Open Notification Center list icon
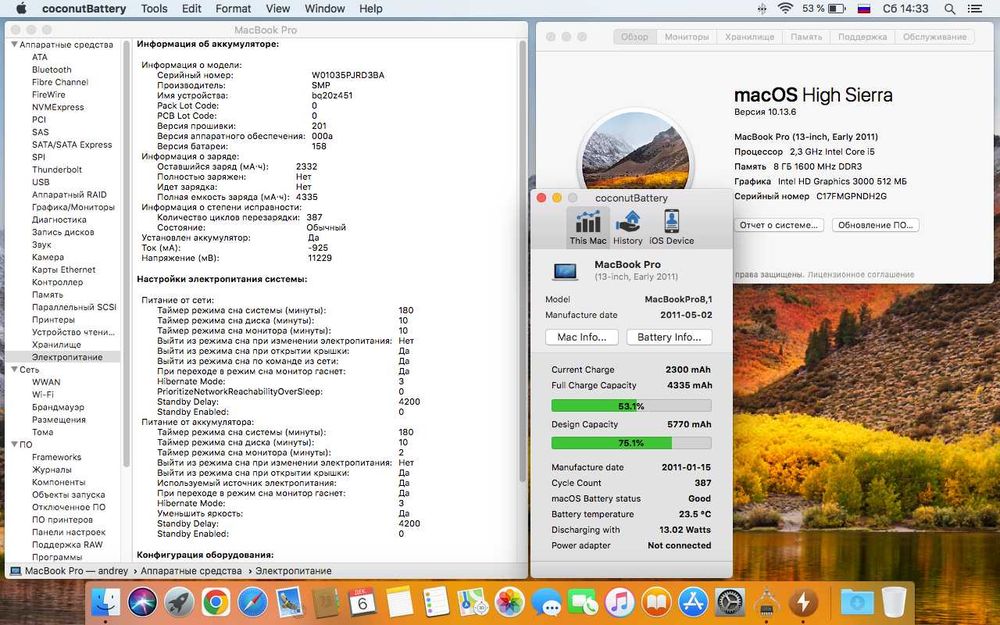Screen dimensions: 1000x625 click(975, 9)
